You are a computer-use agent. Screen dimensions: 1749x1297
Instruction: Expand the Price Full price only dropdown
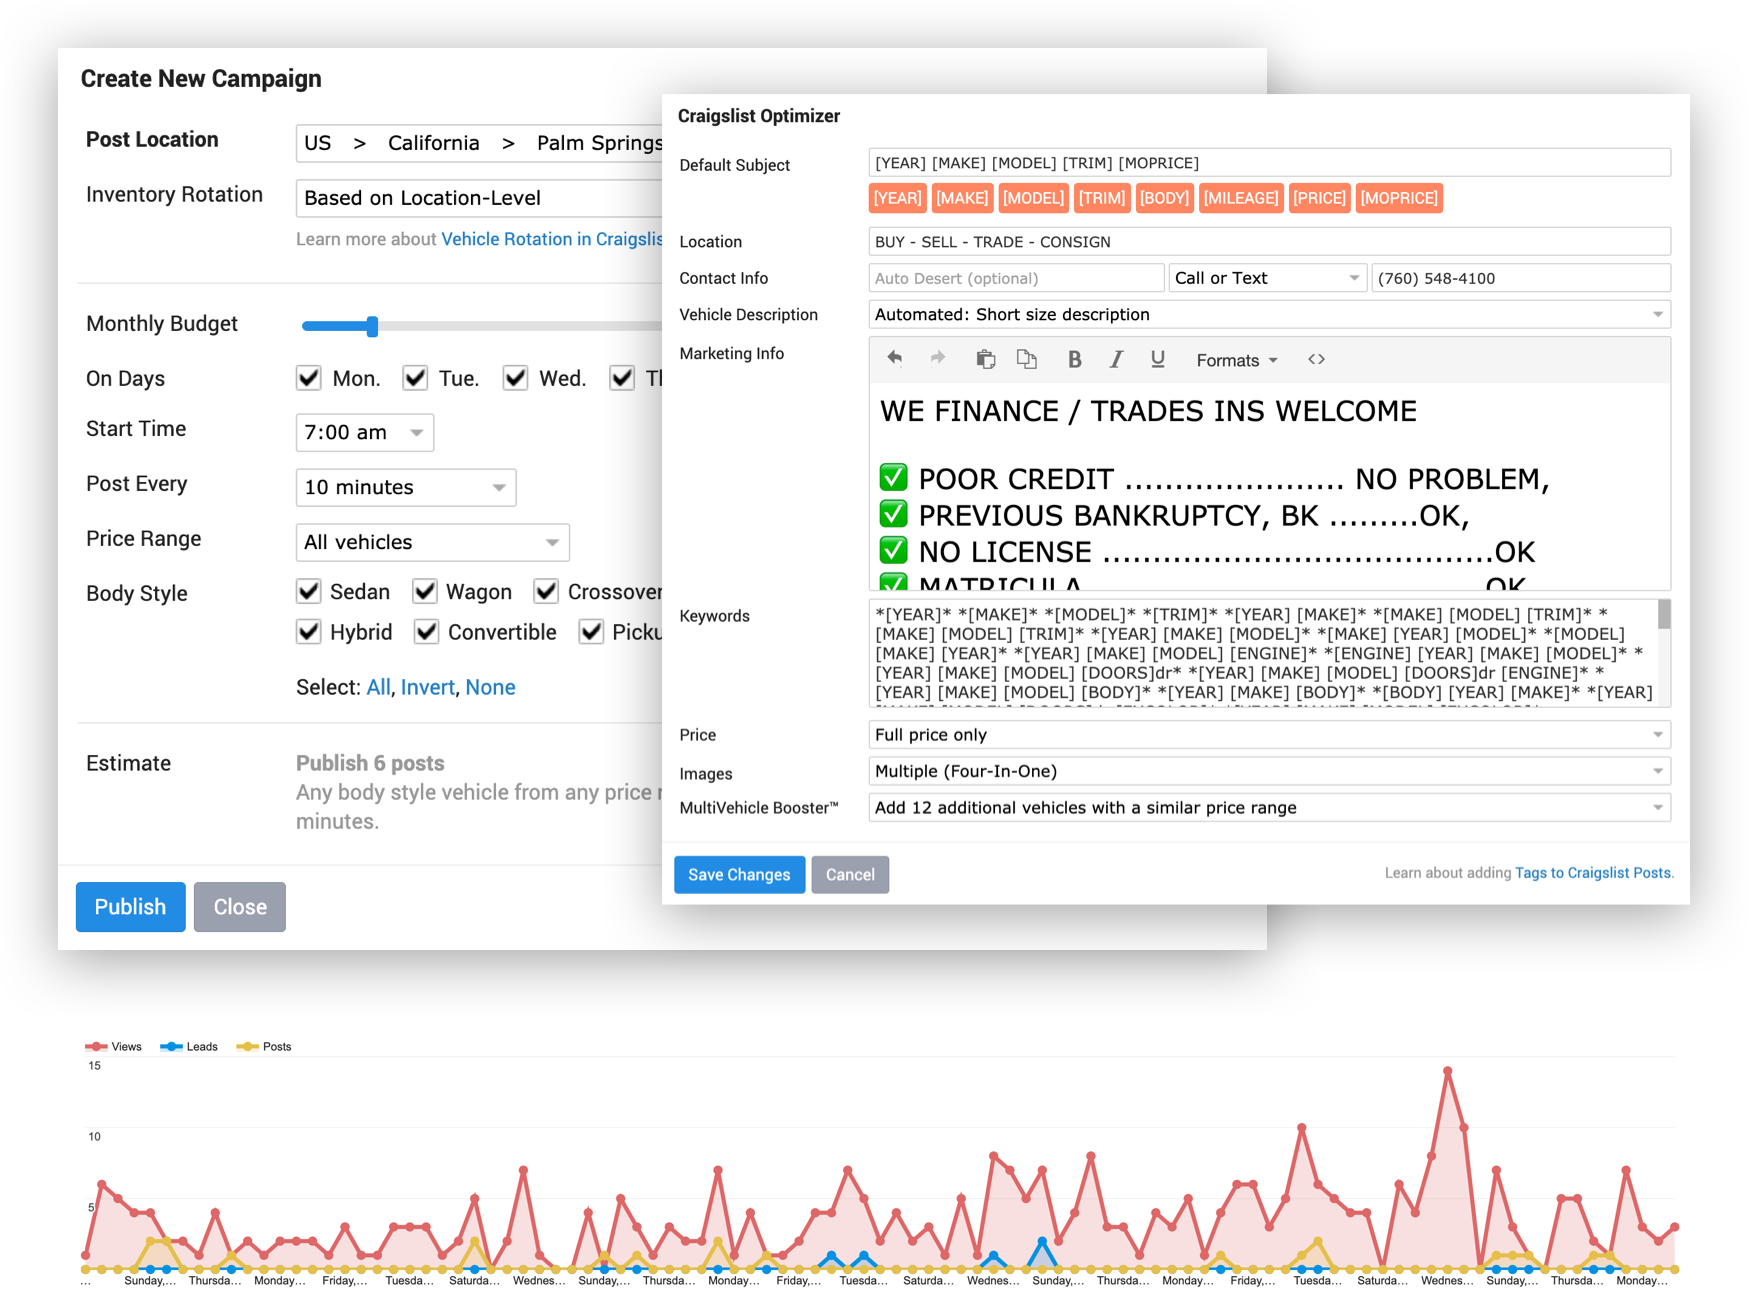[1270, 734]
